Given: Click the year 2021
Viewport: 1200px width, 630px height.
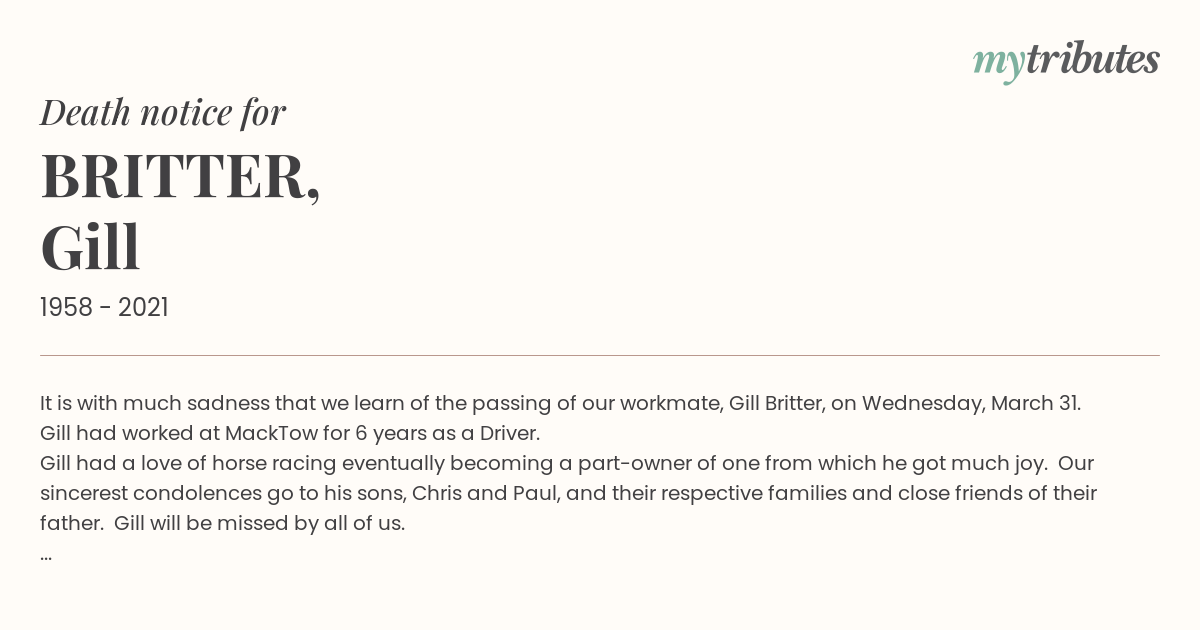Looking at the screenshot, I should coord(143,308).
